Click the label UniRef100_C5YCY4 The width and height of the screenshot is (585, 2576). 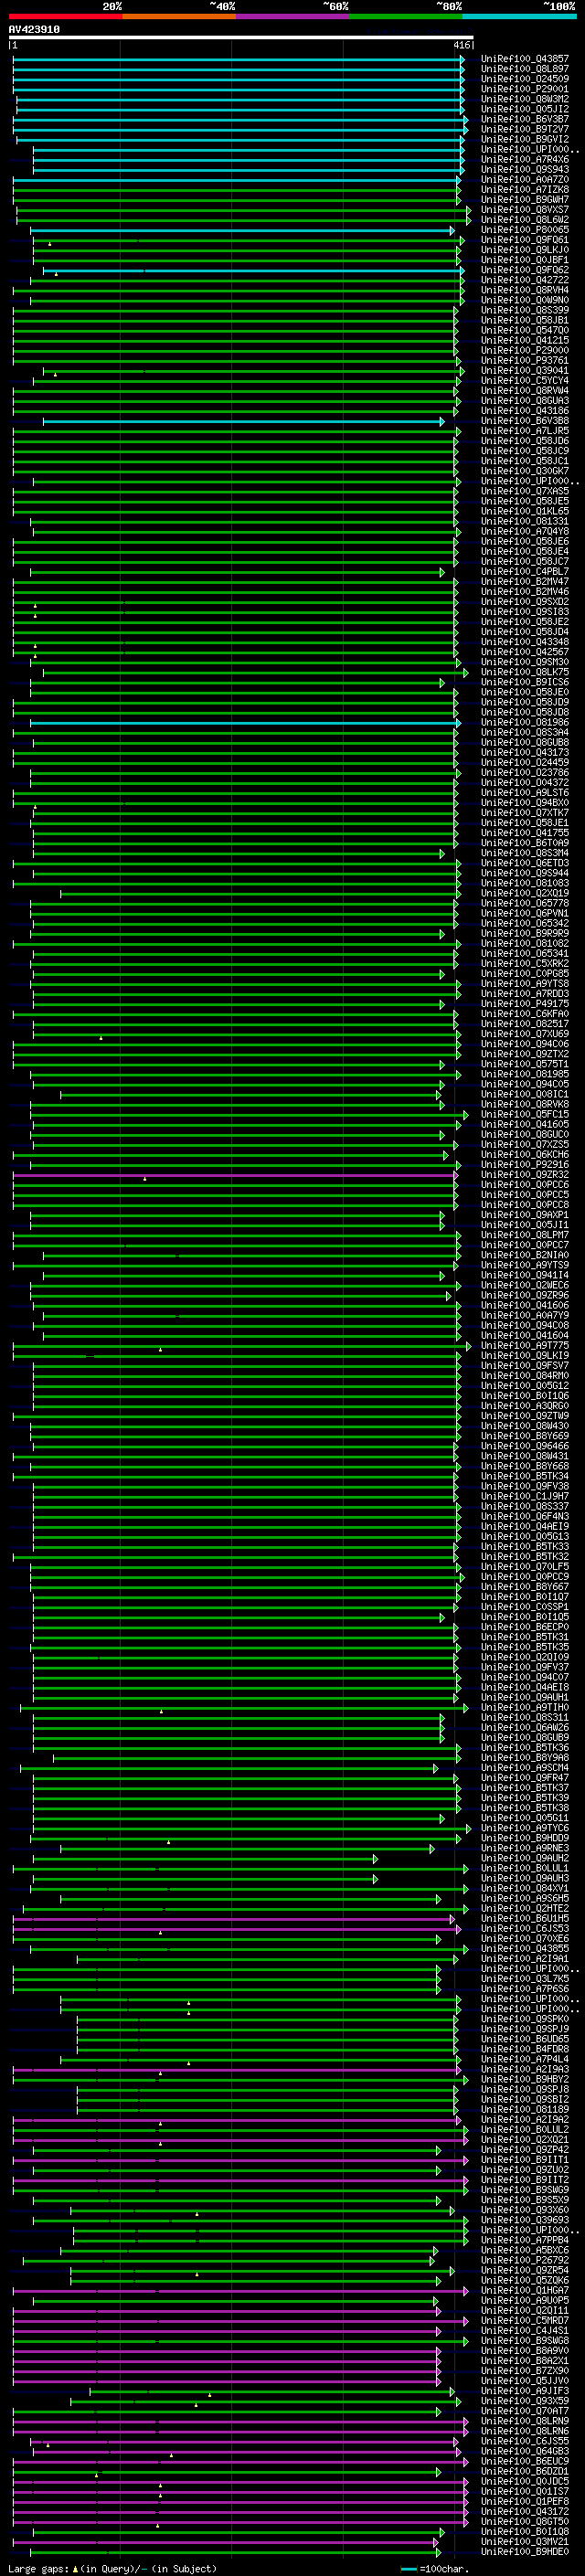(524, 381)
